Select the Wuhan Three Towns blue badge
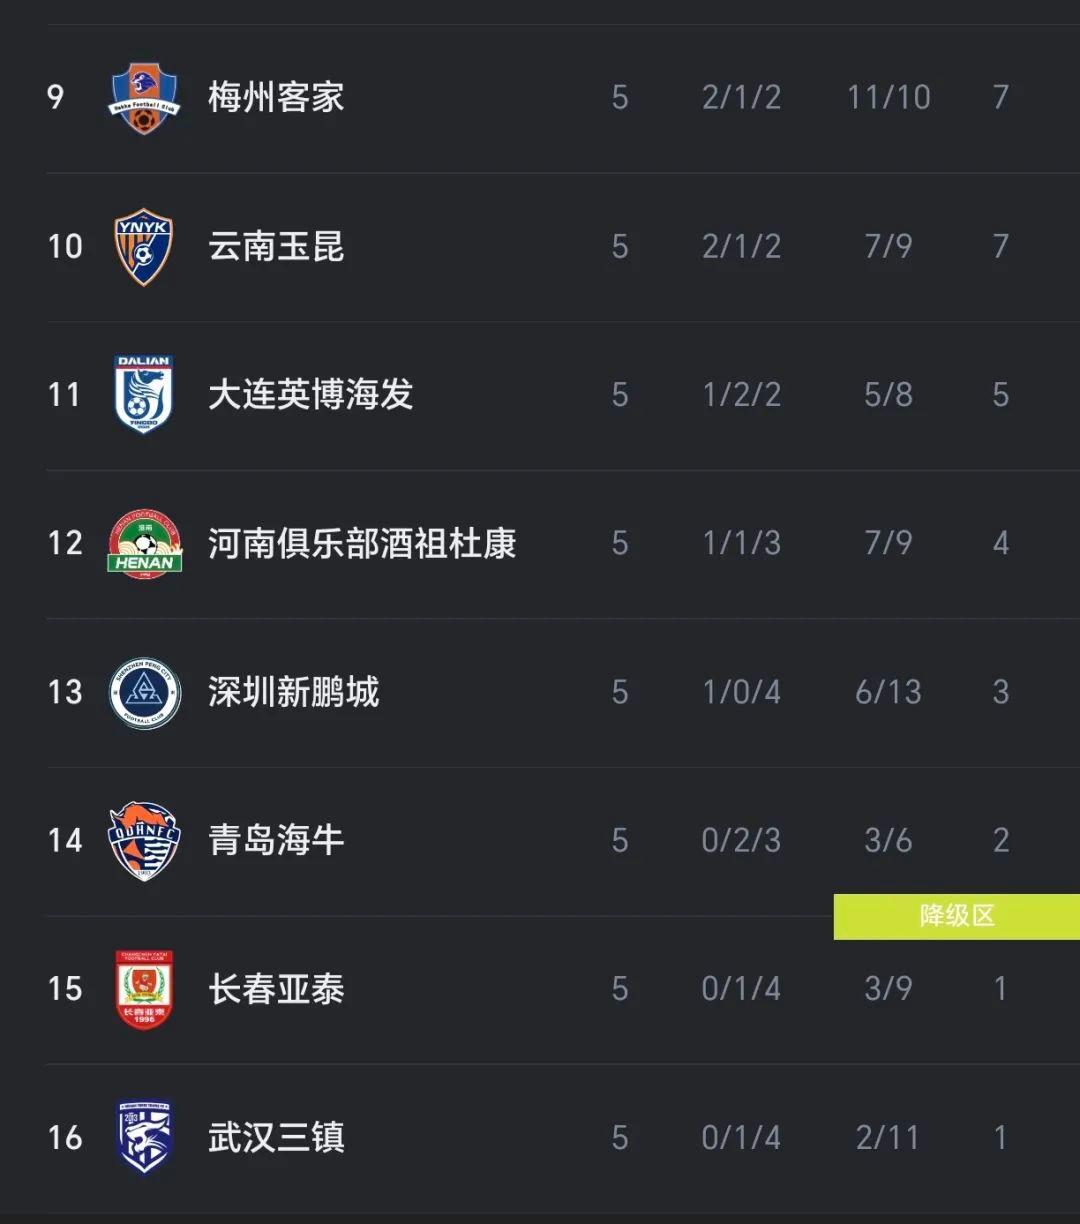Viewport: 1080px width, 1224px height. tap(145, 1137)
